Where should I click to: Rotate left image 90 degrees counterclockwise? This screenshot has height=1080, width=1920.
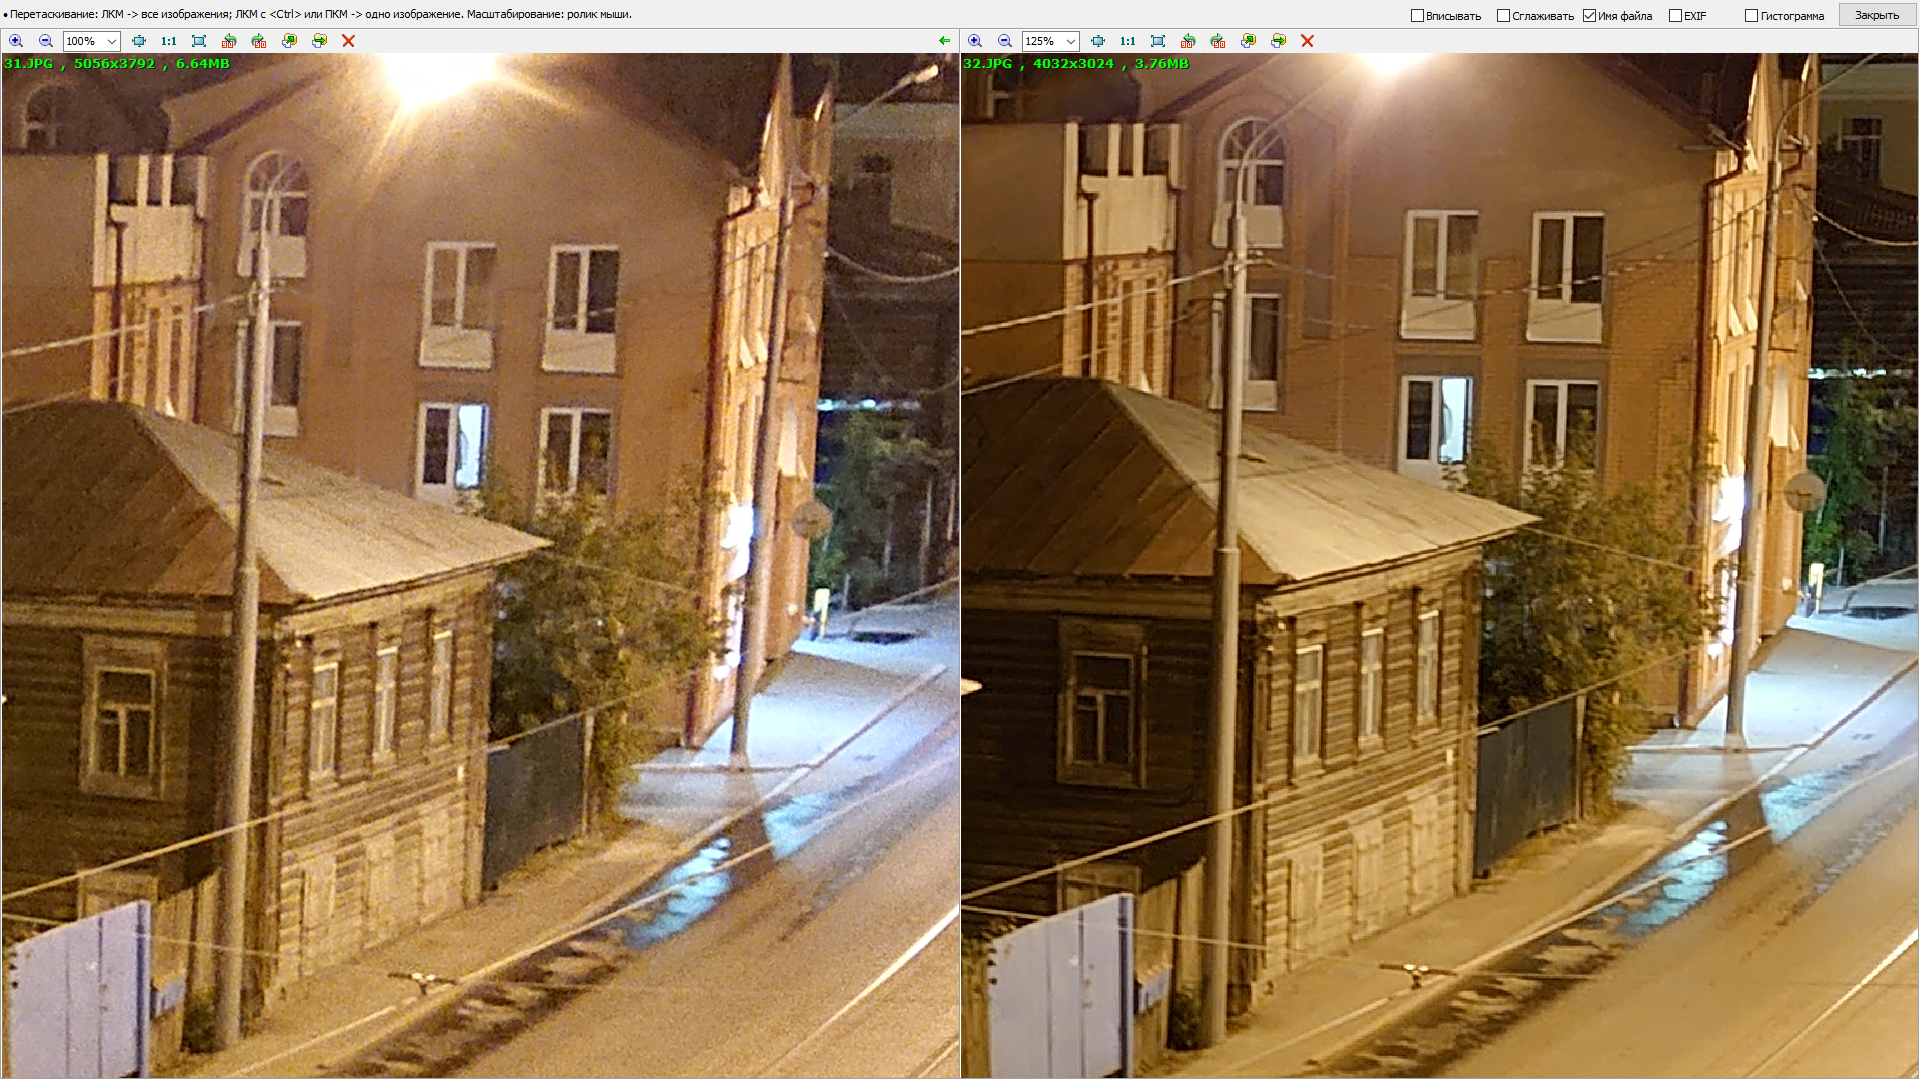click(x=229, y=41)
